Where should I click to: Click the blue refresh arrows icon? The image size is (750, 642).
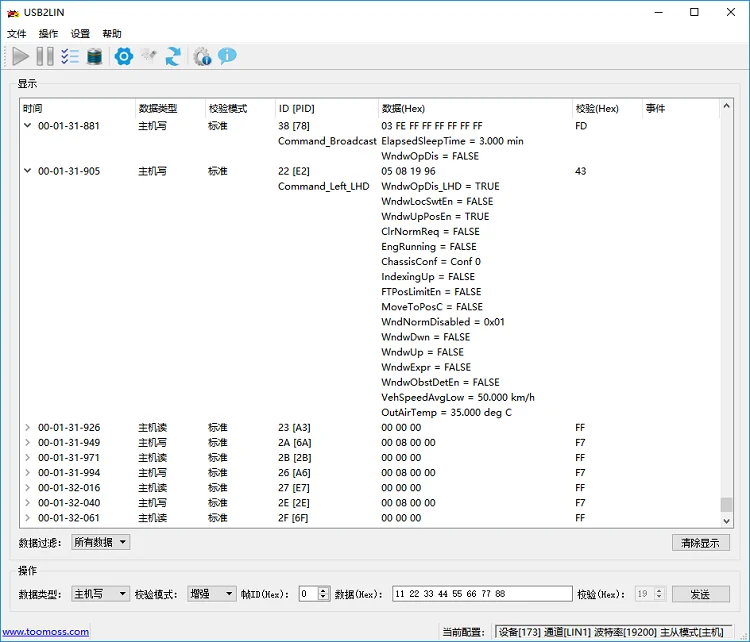click(173, 56)
